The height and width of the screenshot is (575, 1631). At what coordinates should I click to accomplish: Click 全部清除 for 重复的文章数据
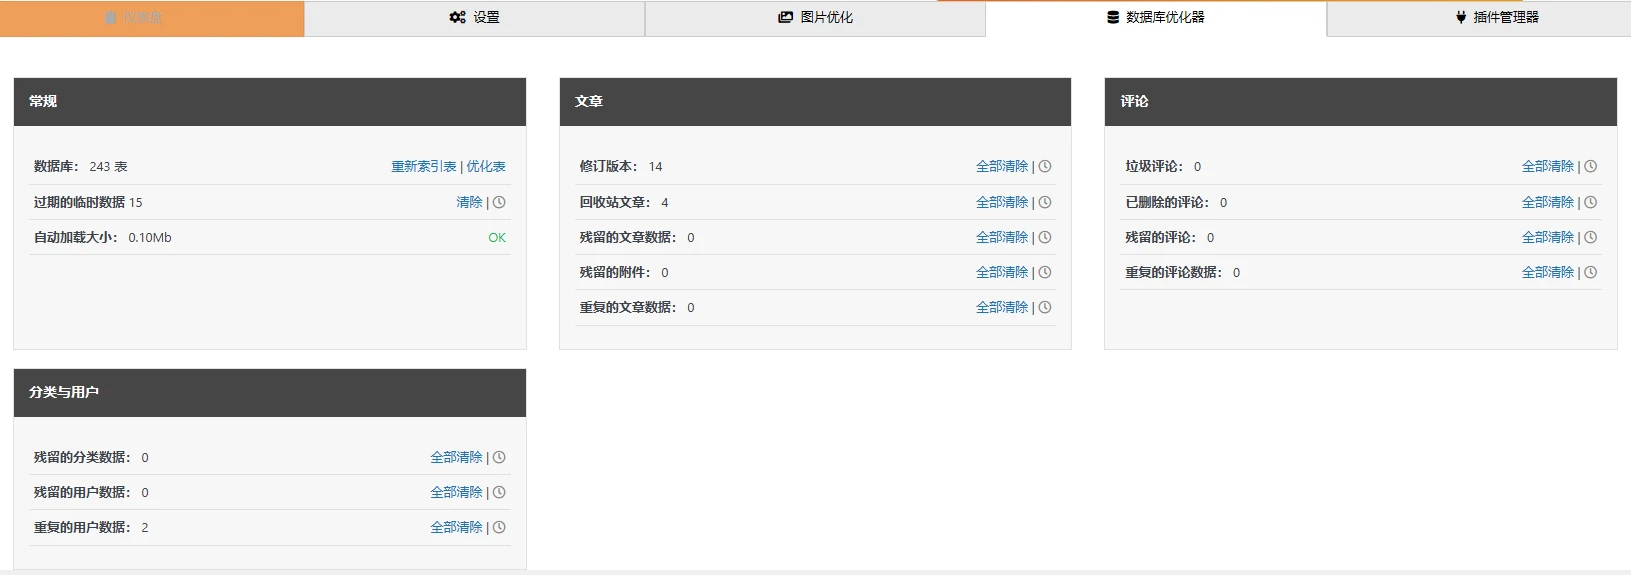(x=1002, y=307)
